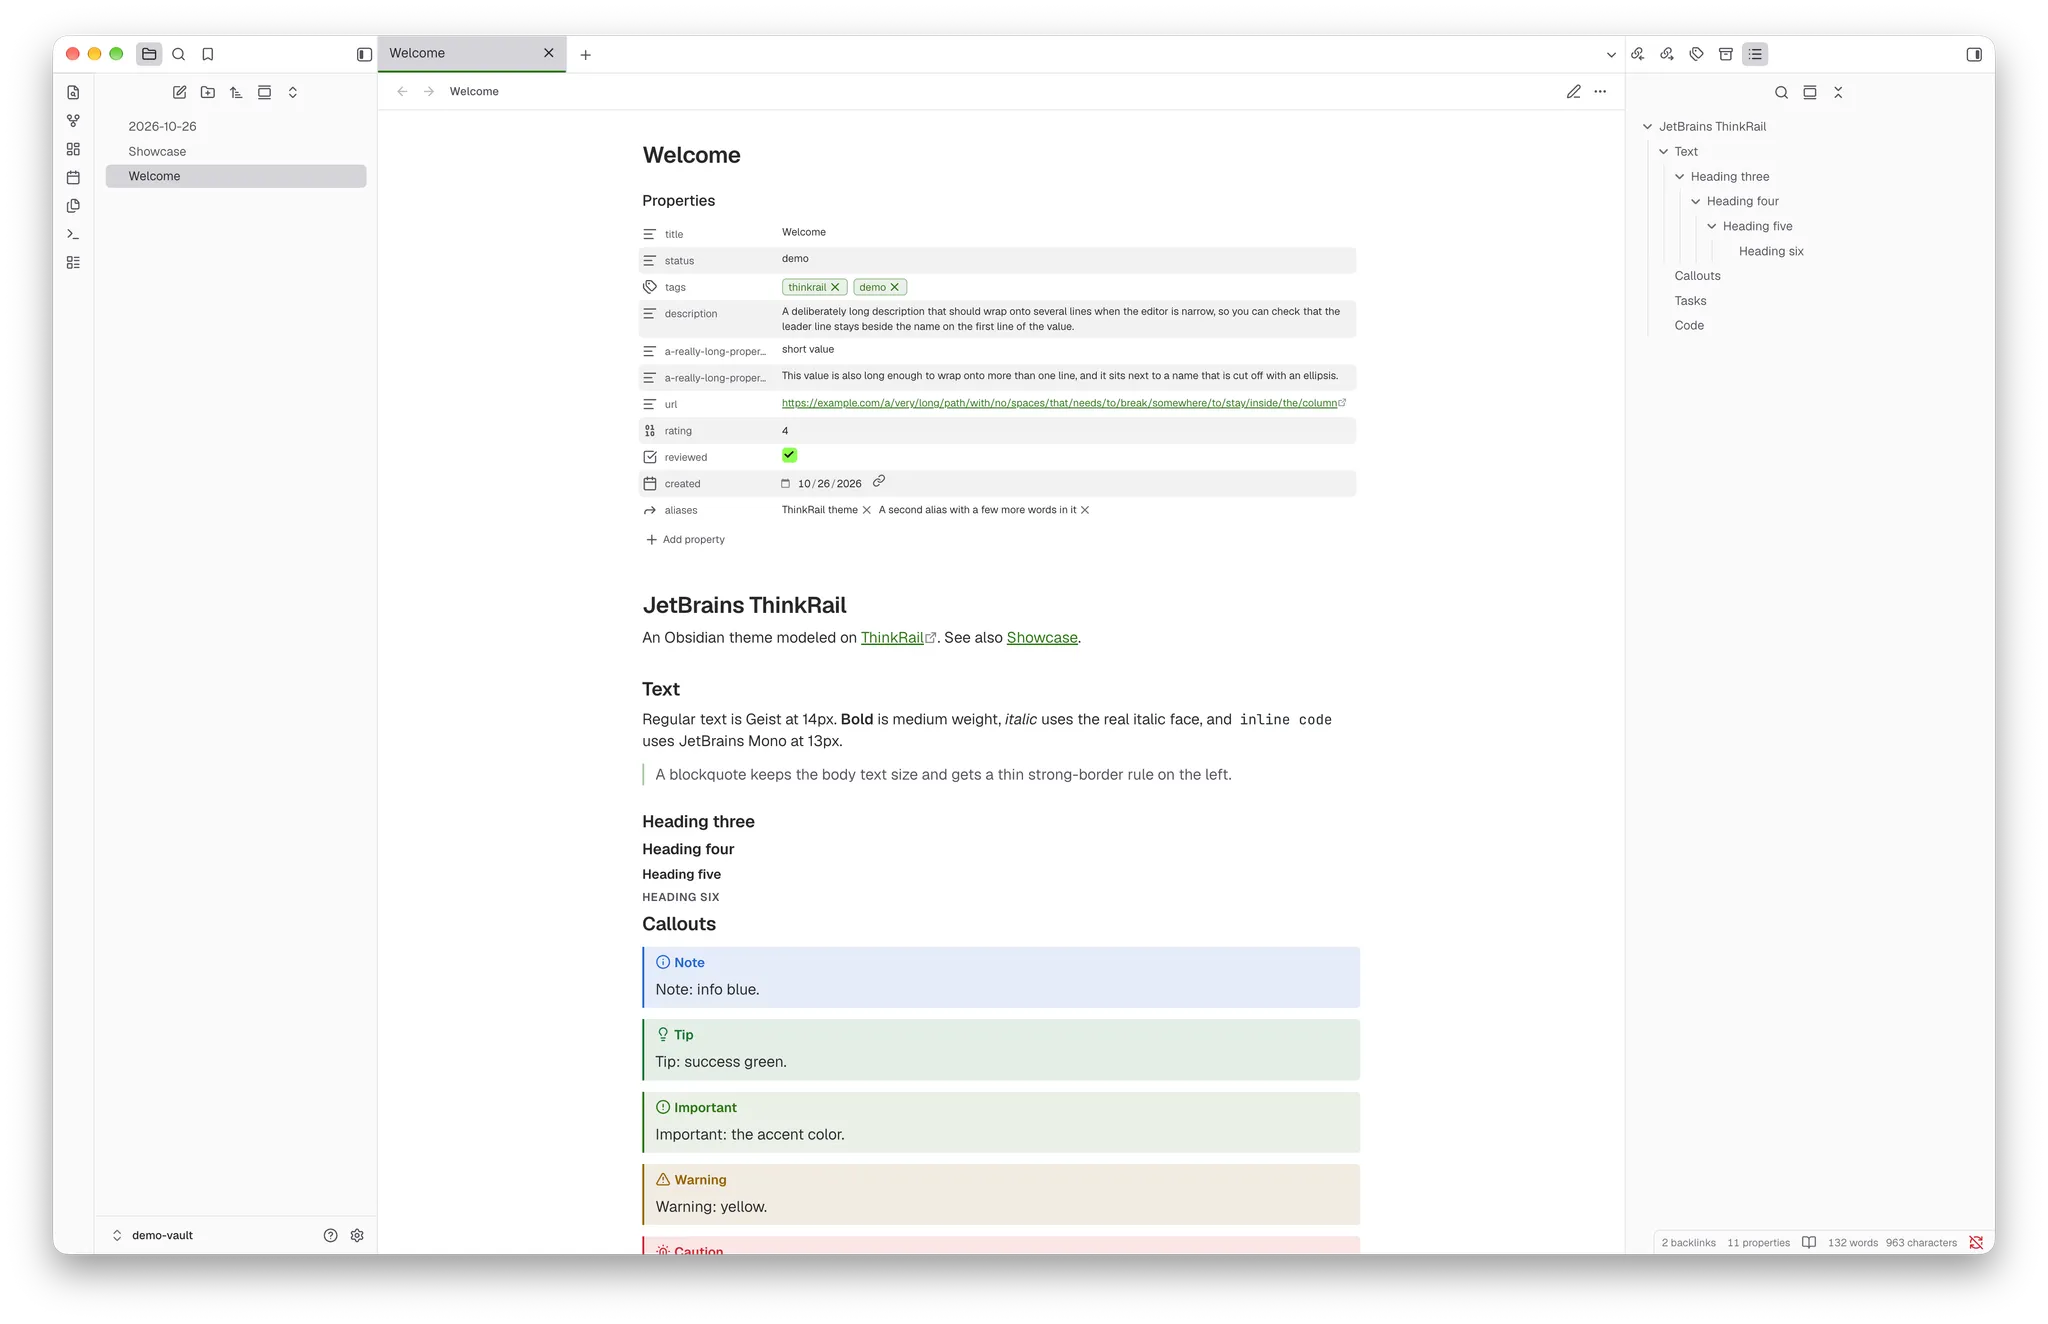2048x1324 pixels.
Task: Open the tags pane icon
Action: (1697, 54)
